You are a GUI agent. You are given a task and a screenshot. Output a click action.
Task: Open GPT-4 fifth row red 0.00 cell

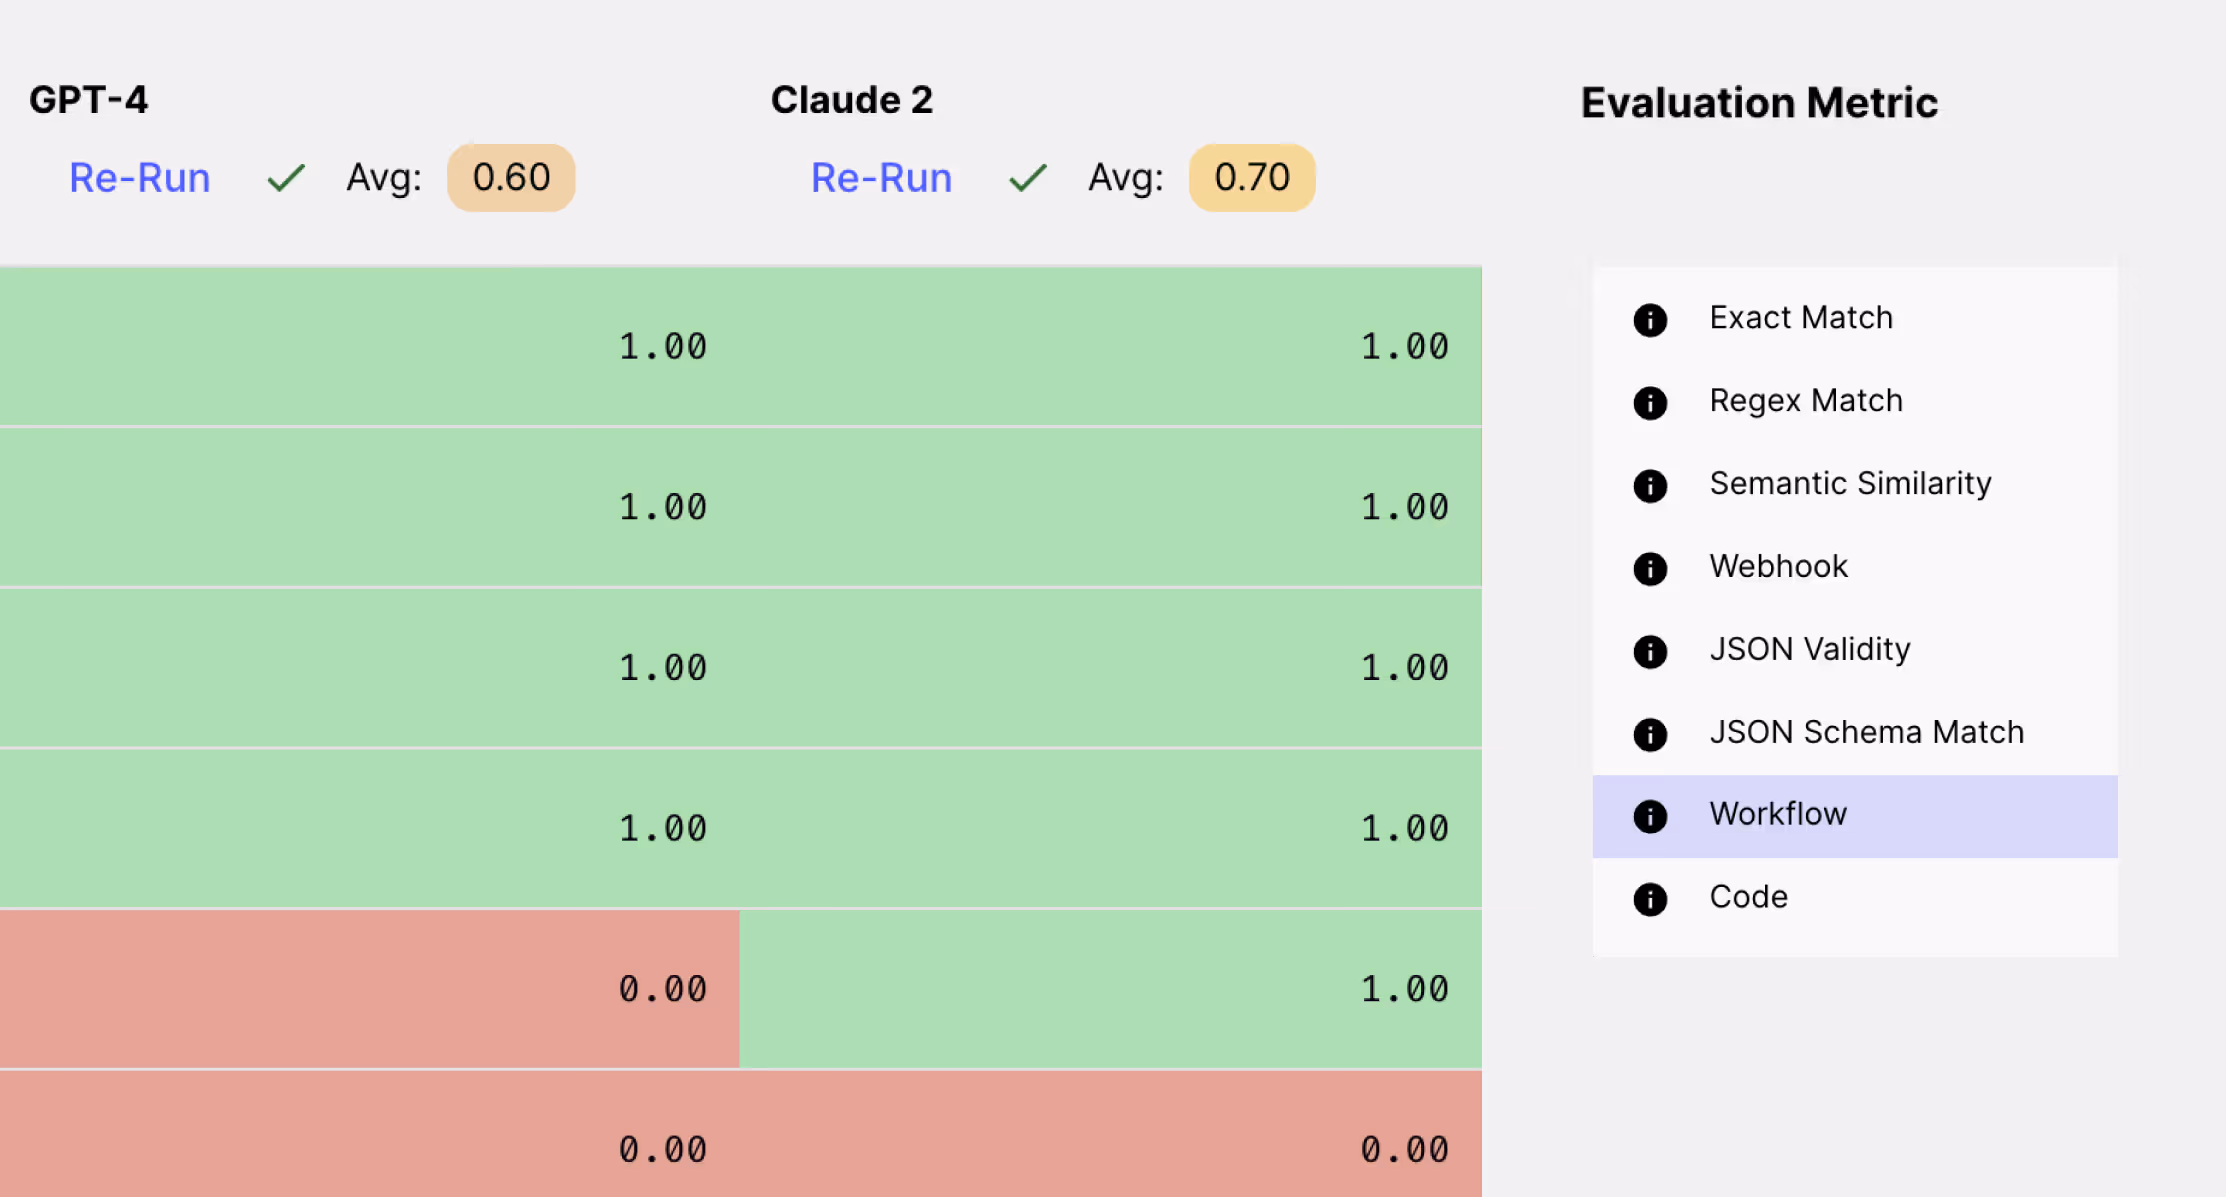[370, 989]
